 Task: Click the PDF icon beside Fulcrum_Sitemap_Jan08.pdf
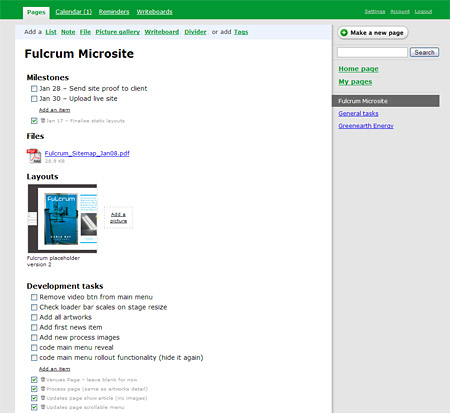[x=34, y=156]
